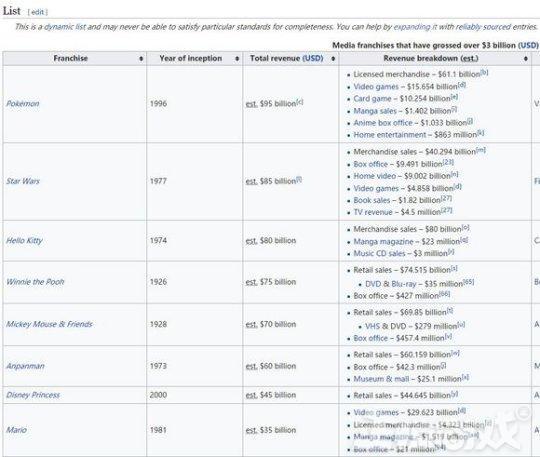Open Mickey Mouse VHS & DVD link
This screenshot has width=540, height=457.
click(x=385, y=326)
